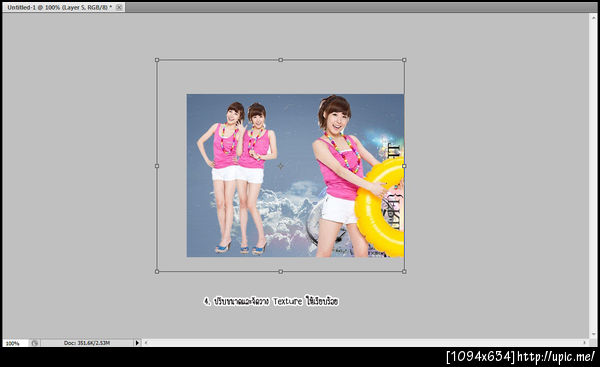Click the top-right transform handle
The width and height of the screenshot is (600, 367).
404,60
